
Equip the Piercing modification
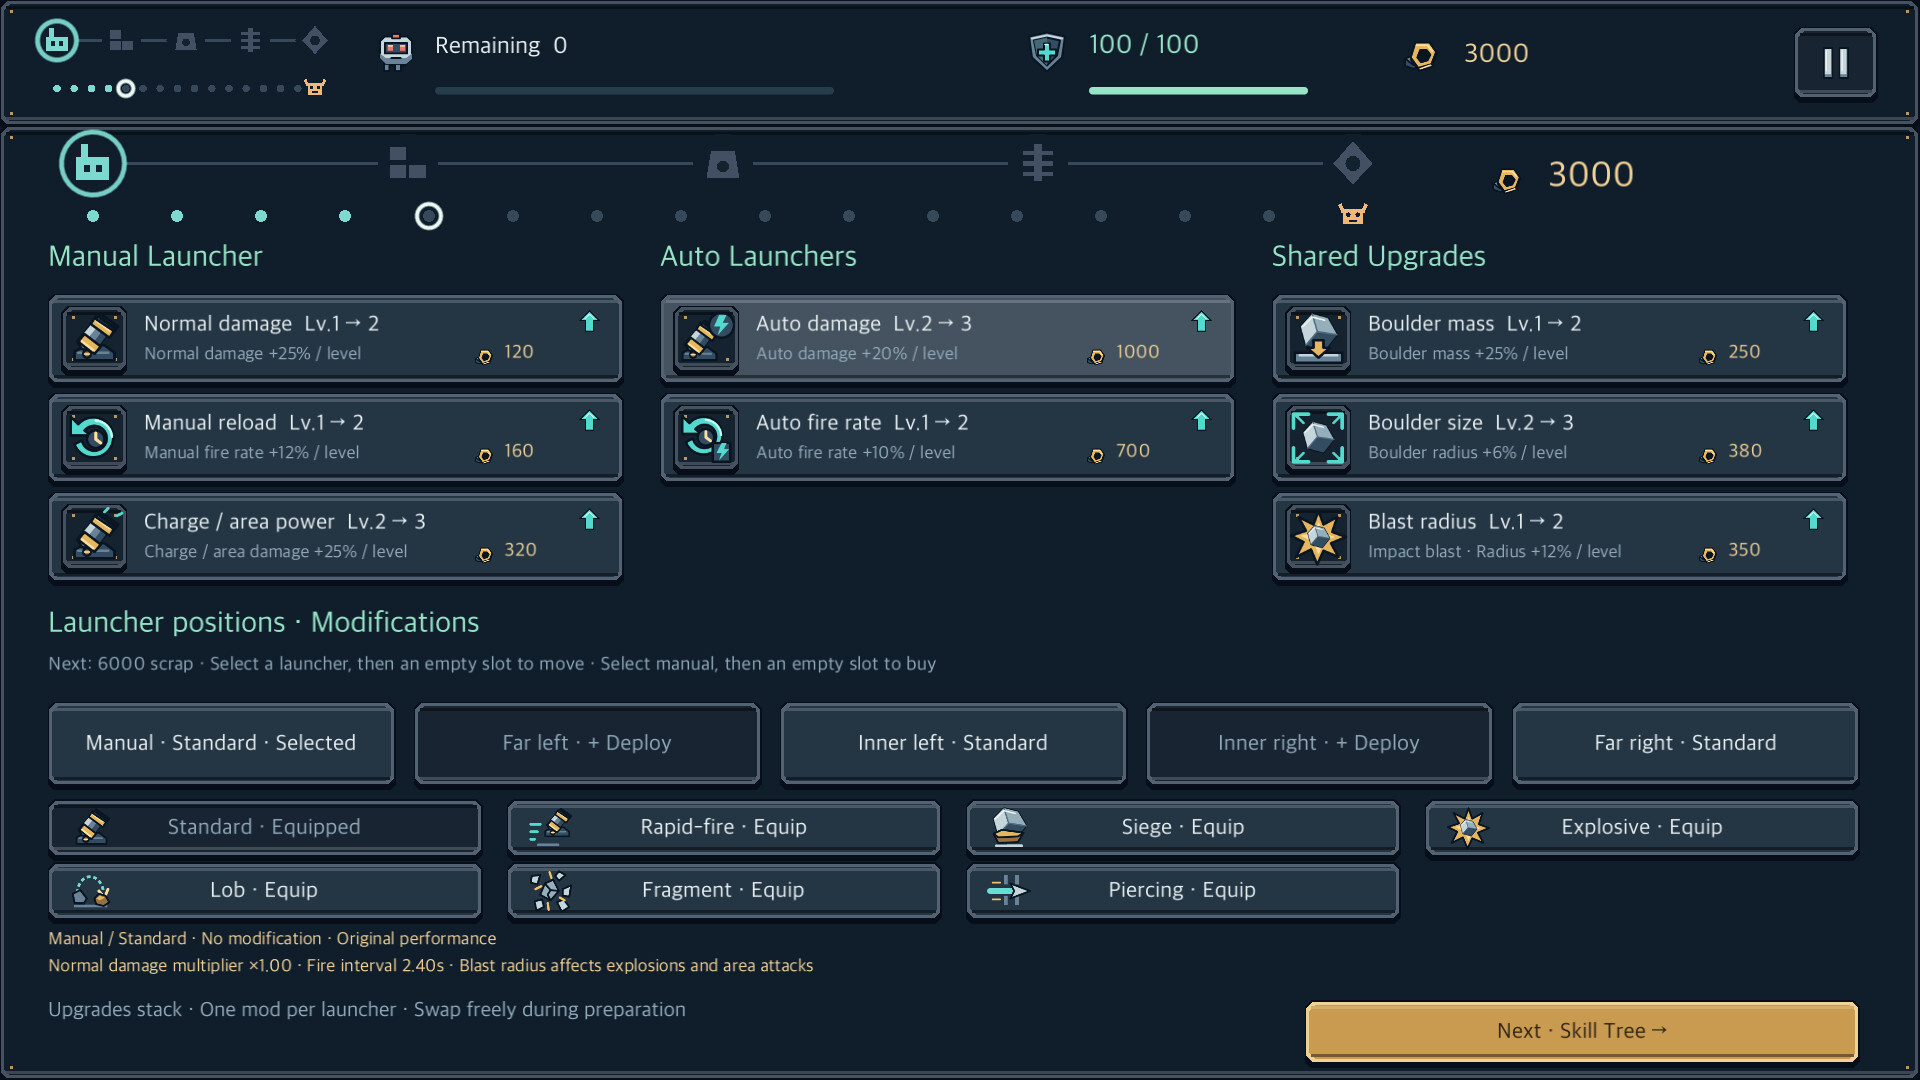pos(1182,890)
